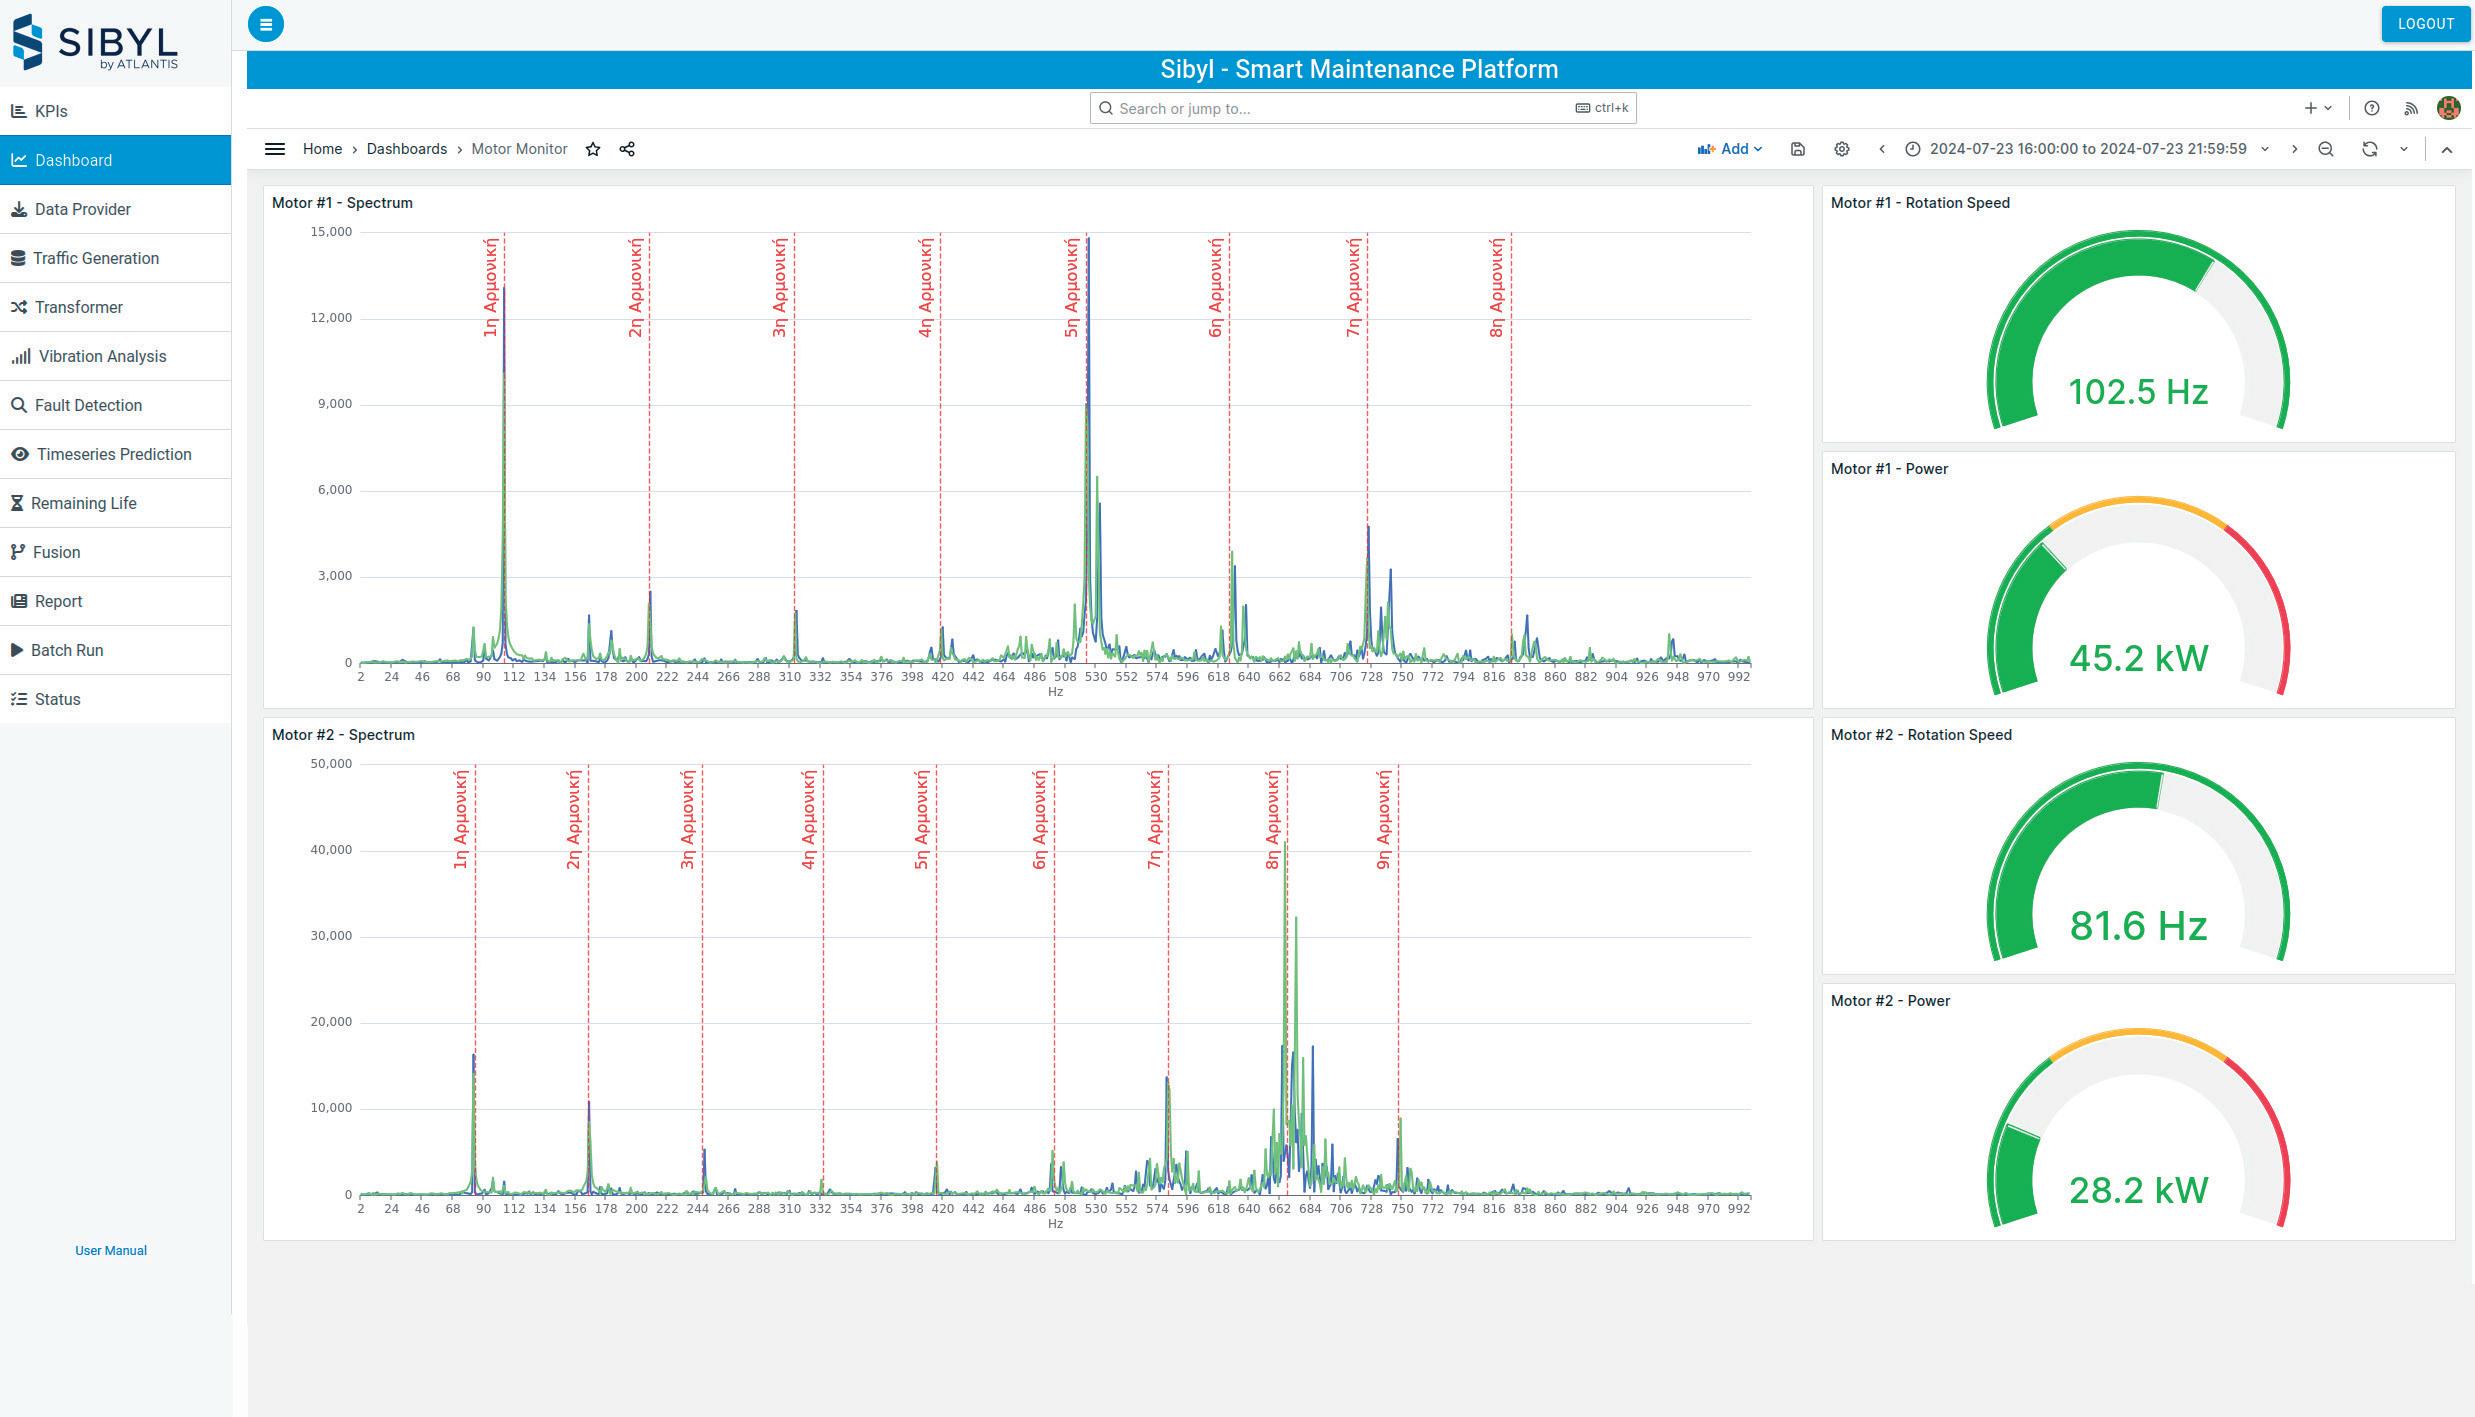Open Vibration Analysis in the sidebar

[102, 356]
